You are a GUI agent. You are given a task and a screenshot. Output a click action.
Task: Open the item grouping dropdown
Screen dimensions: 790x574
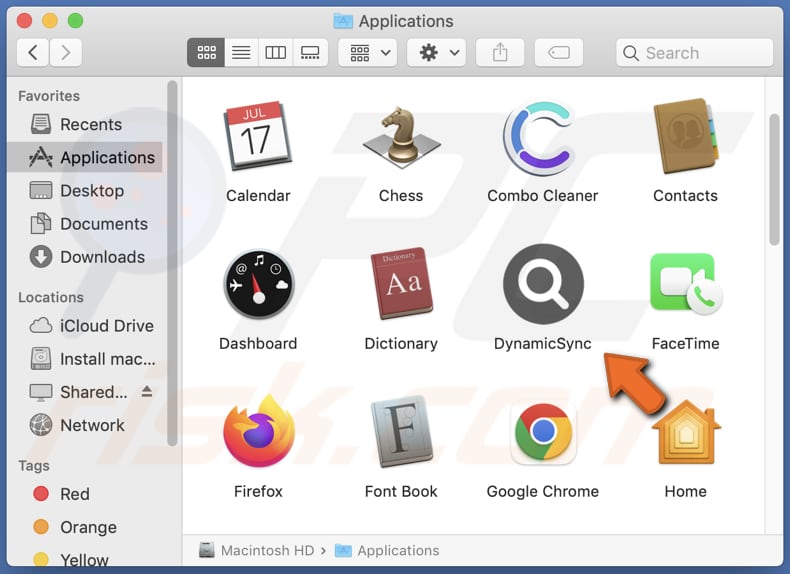coord(368,52)
